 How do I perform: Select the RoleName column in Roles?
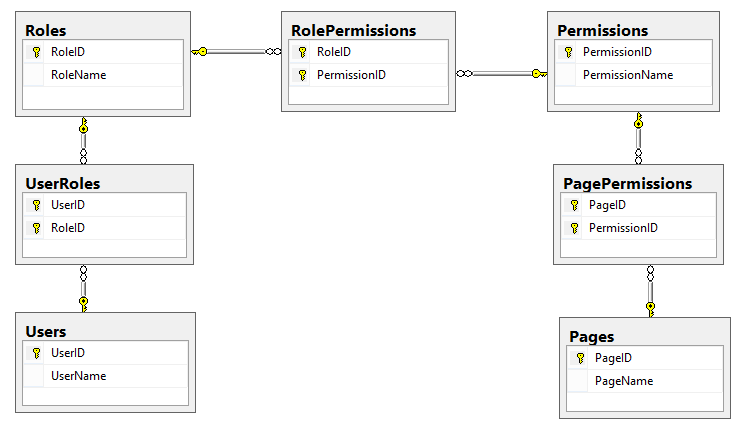[78, 75]
